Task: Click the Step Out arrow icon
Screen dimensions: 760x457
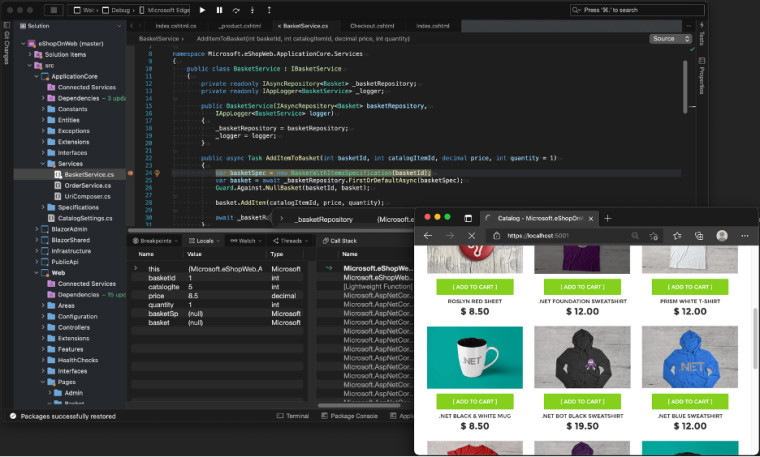Action: click(269, 10)
